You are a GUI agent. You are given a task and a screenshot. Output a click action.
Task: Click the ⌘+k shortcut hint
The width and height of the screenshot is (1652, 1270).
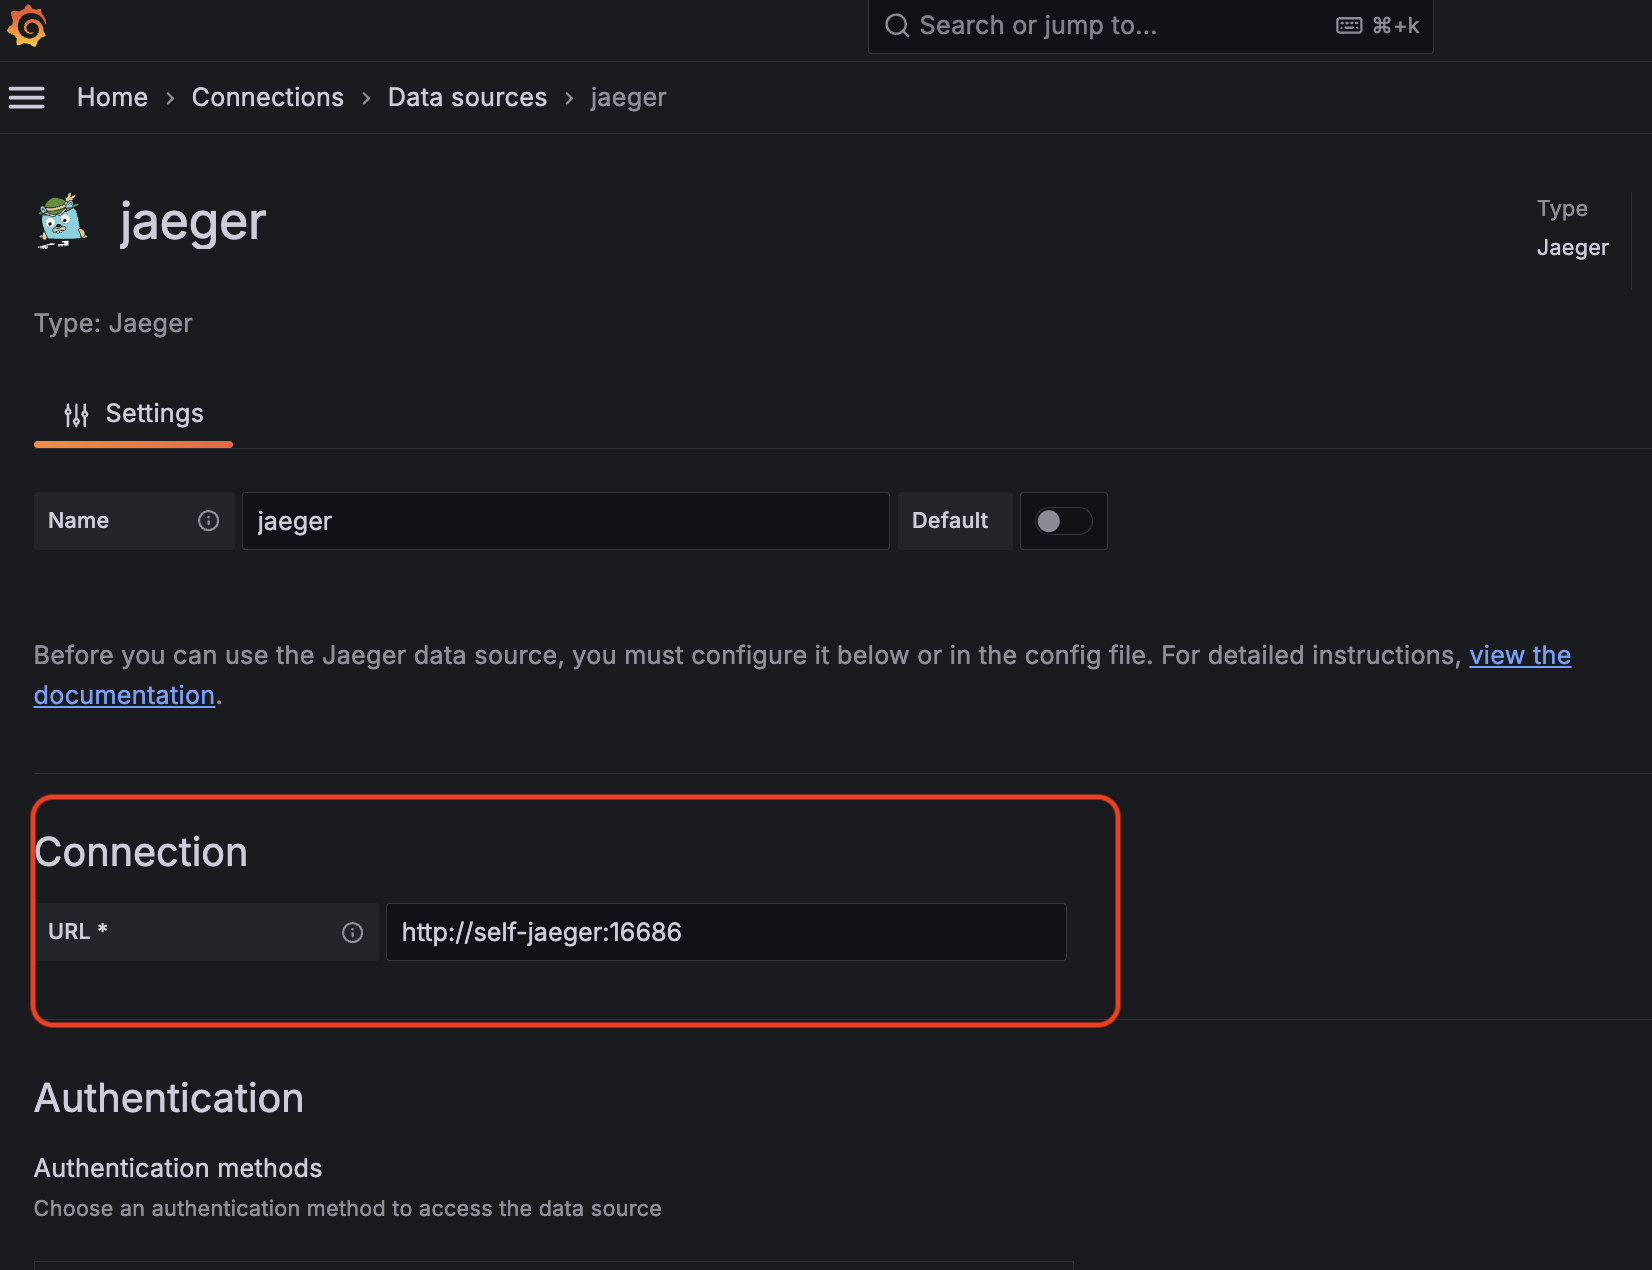pyautogui.click(x=1396, y=26)
